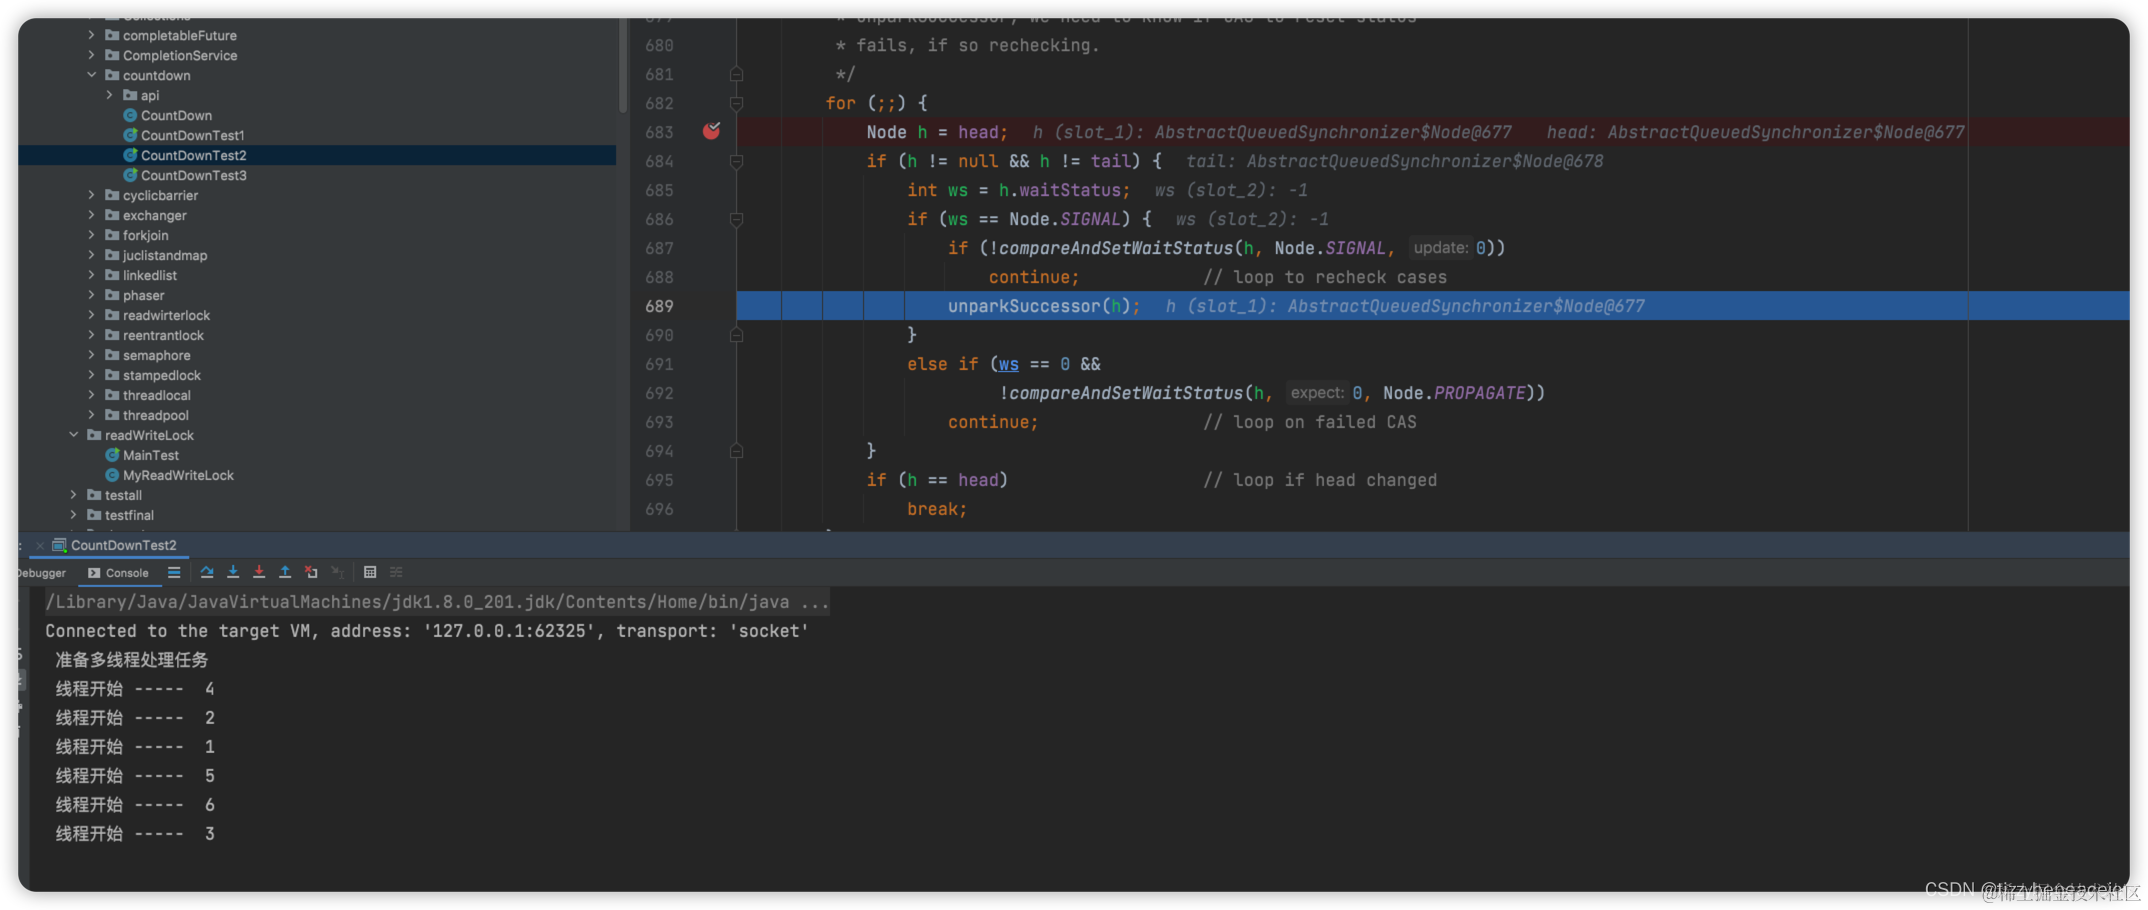The image size is (2148, 910).
Task: Click the 'Connected to the target VM' console line
Action: pos(427,631)
